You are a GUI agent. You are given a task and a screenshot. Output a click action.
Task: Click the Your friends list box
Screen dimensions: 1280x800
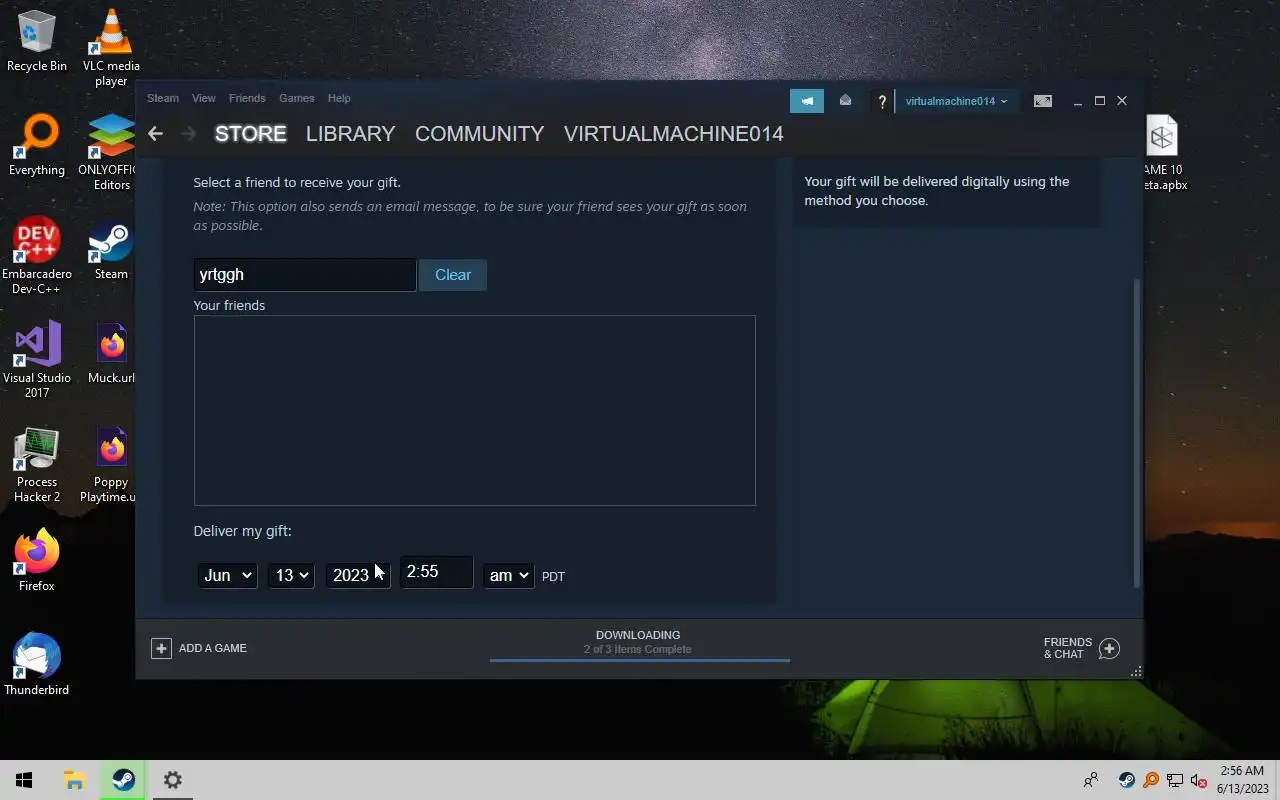pos(474,411)
